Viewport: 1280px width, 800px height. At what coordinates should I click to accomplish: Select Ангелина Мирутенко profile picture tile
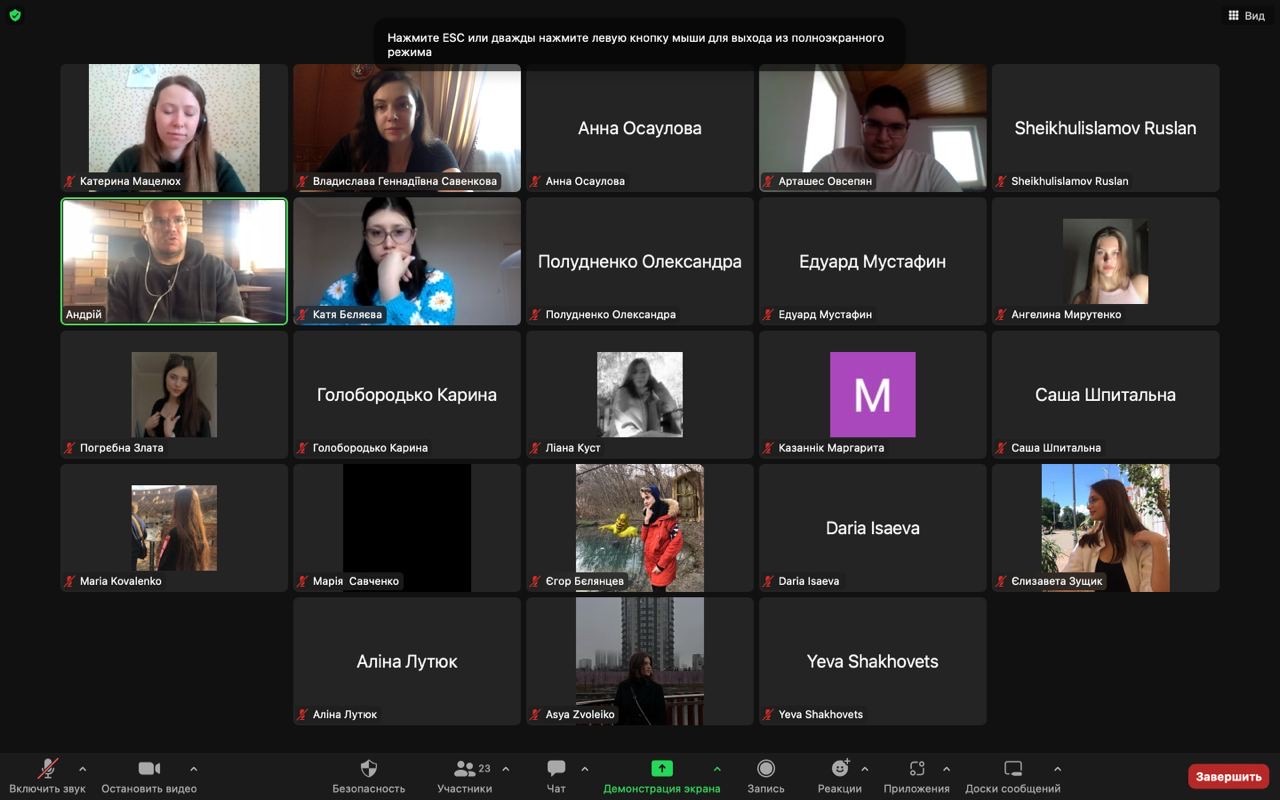click(1106, 261)
